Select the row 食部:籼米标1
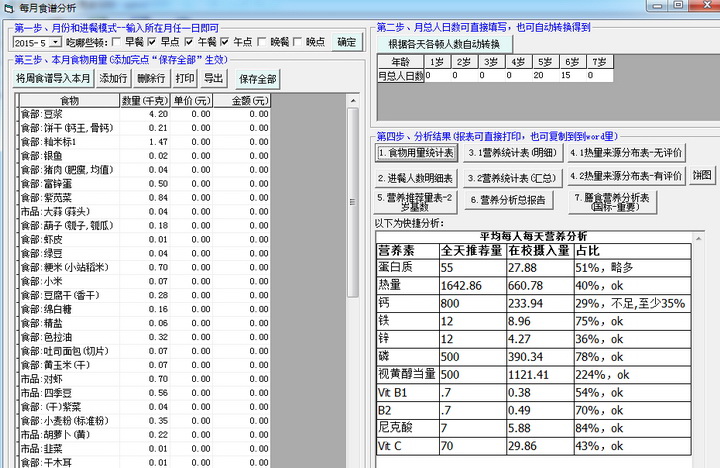This screenshot has width=720, height=468. 145,142
